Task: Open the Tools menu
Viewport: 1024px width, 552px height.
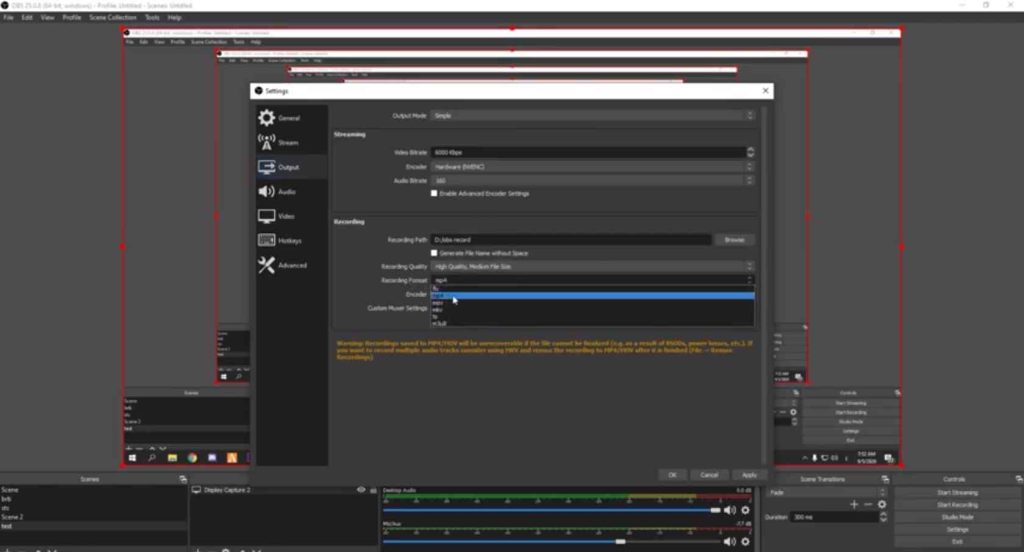Action: 152,18
